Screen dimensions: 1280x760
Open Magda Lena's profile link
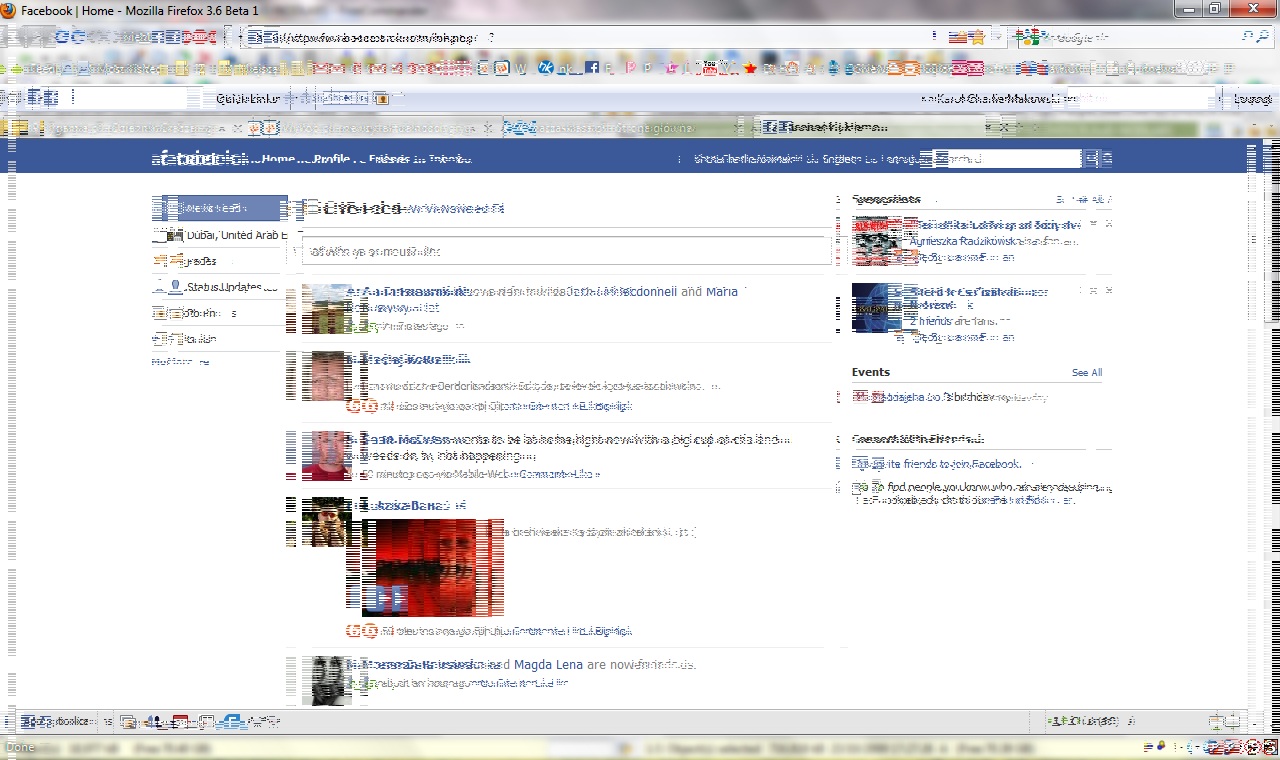tap(548, 664)
